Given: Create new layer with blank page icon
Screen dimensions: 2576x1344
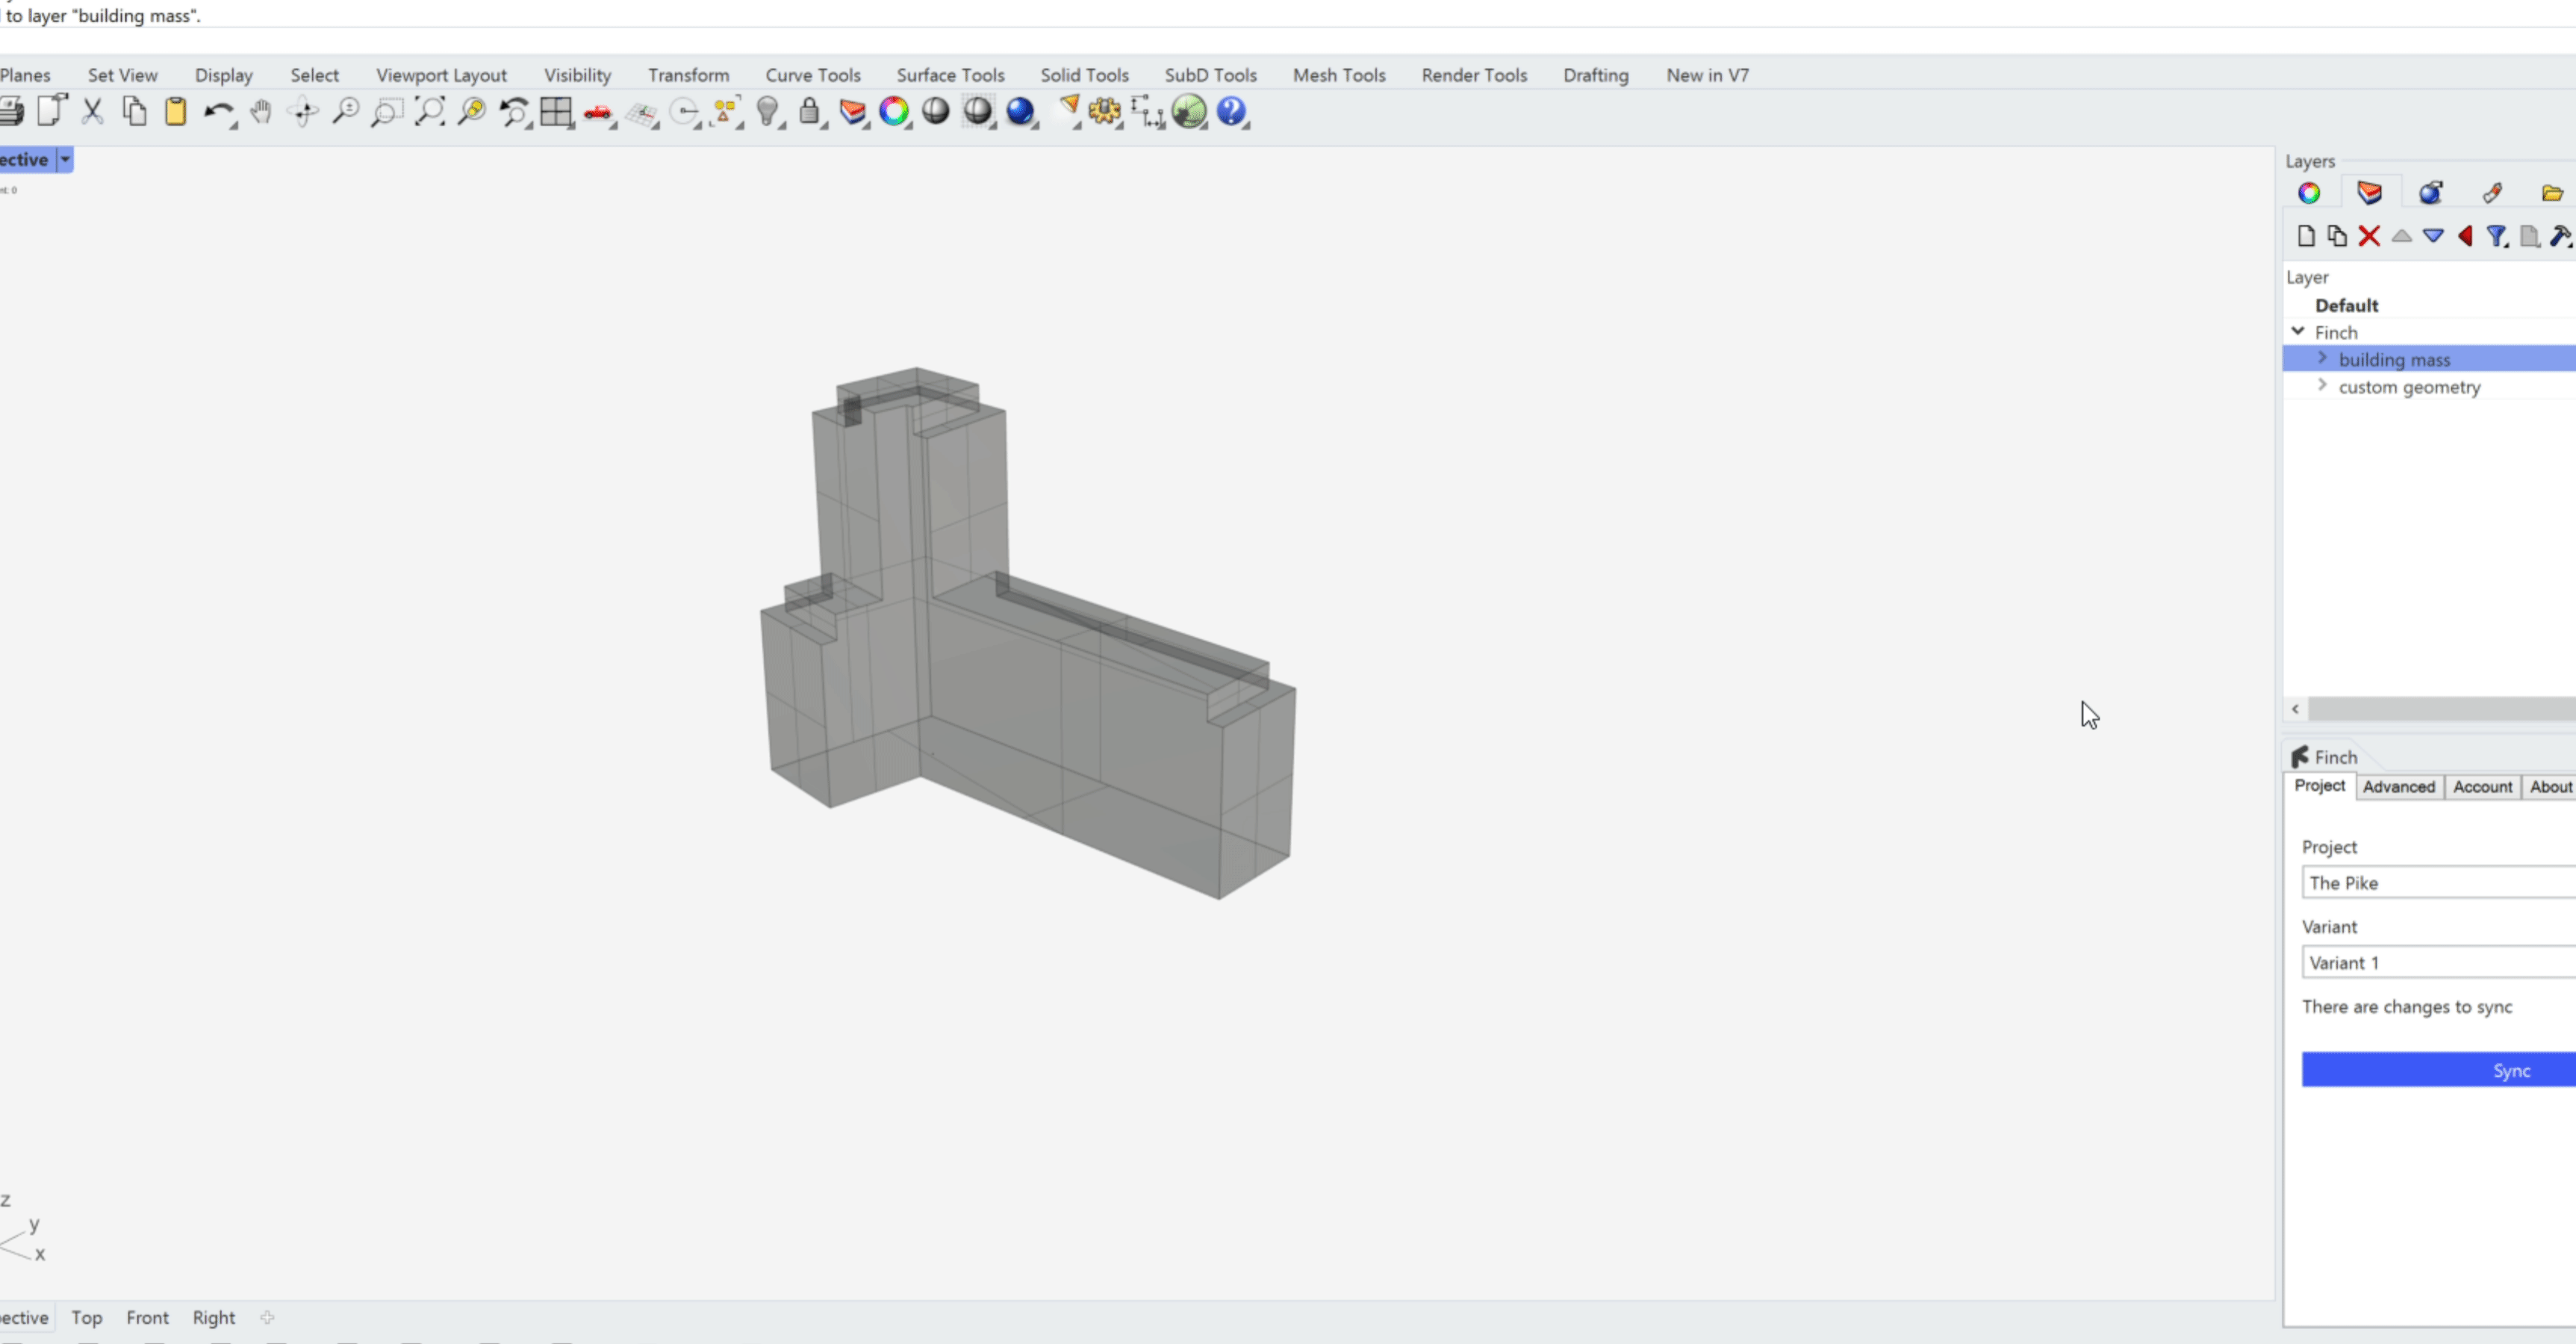Looking at the screenshot, I should point(2306,236).
